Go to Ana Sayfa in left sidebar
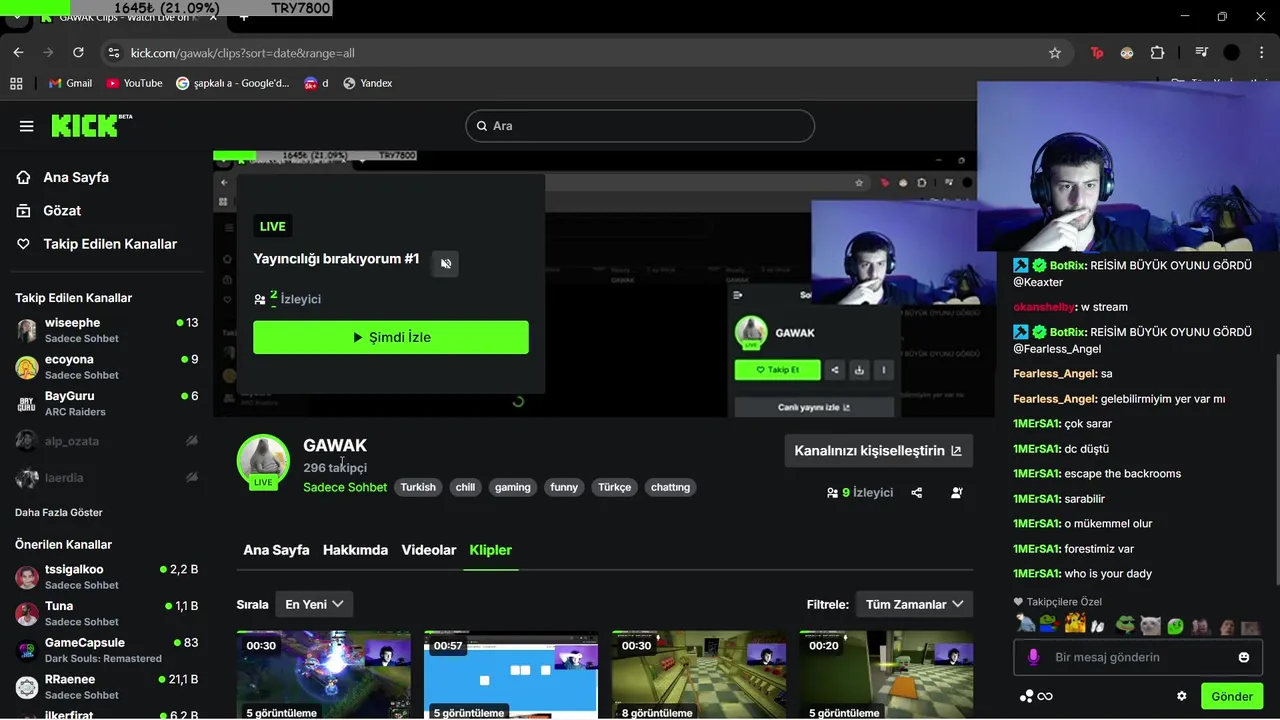 pos(62,177)
